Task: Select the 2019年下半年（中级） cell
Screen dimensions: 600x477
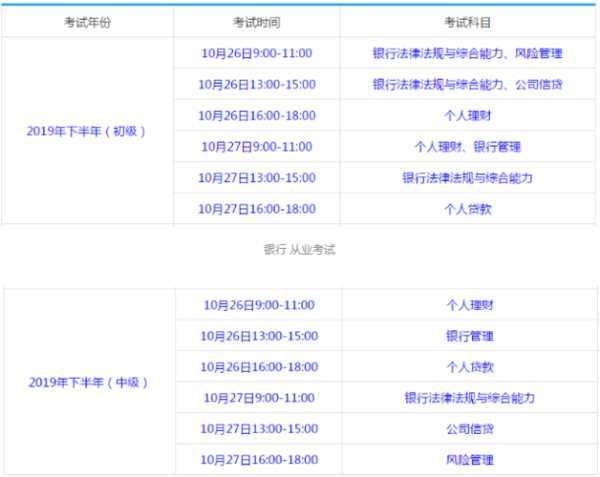Action: (87, 382)
